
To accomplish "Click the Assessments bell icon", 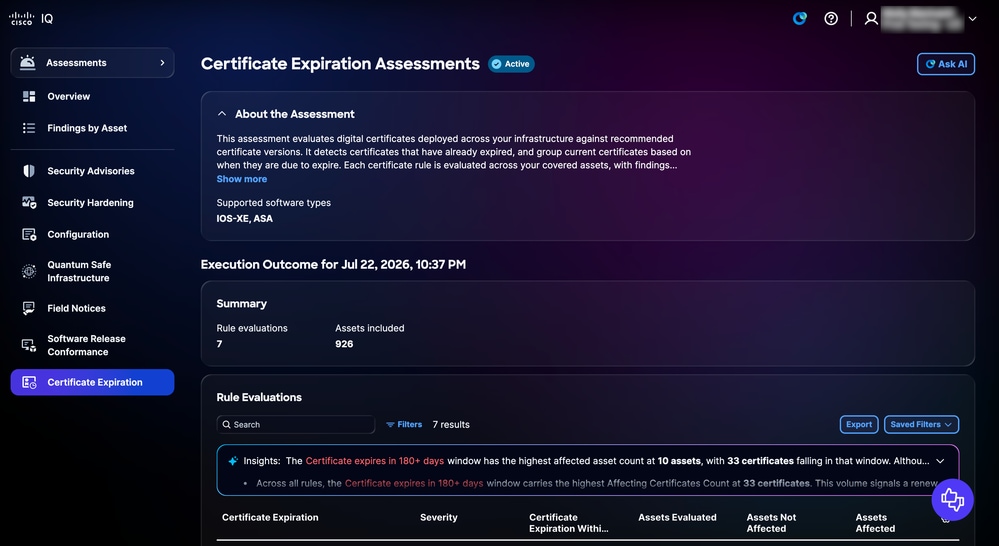I will 27,62.
